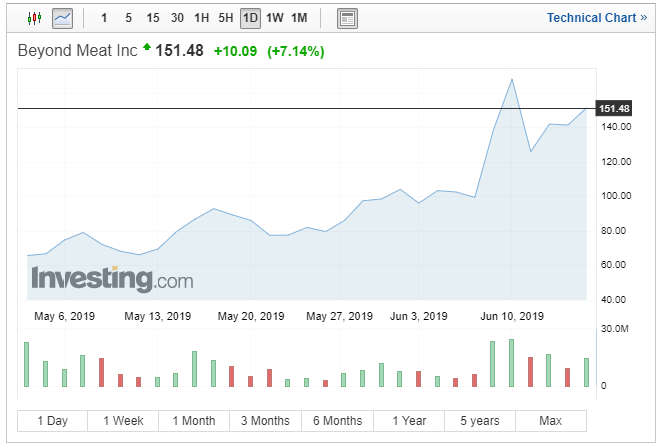Open the Technical Chart link
662x445 pixels.
click(x=597, y=18)
